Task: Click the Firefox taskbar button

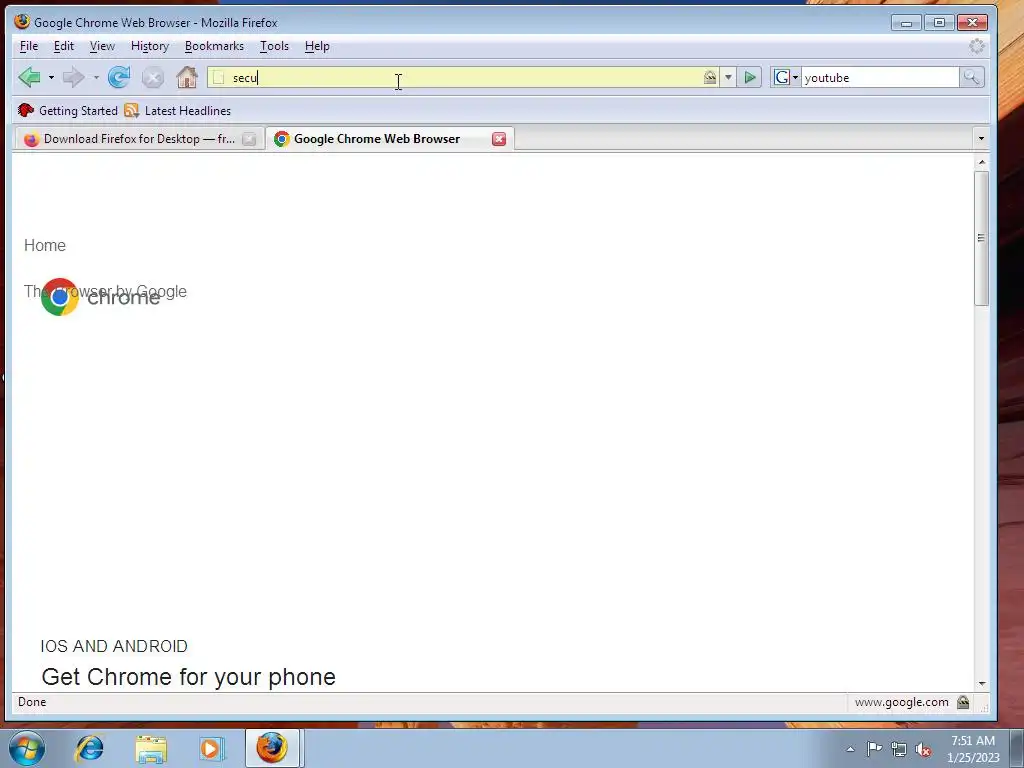Action: (x=272, y=748)
